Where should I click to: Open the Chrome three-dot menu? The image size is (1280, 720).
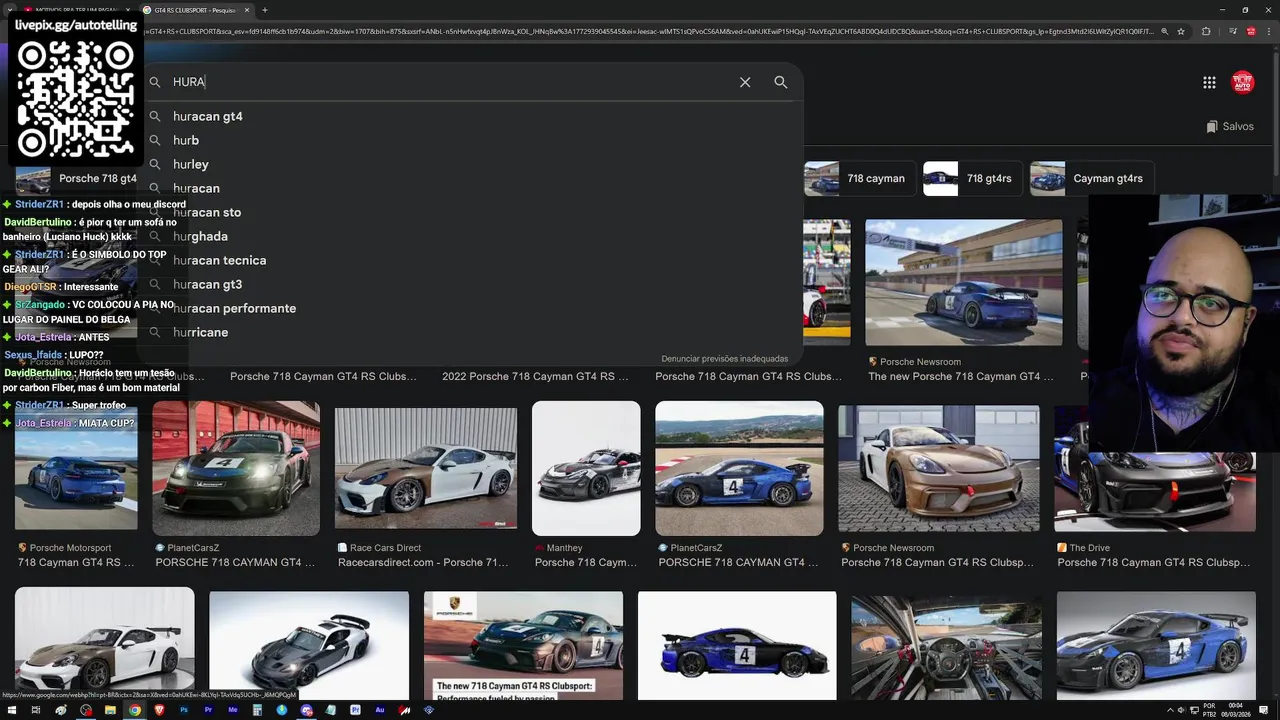click(1269, 31)
